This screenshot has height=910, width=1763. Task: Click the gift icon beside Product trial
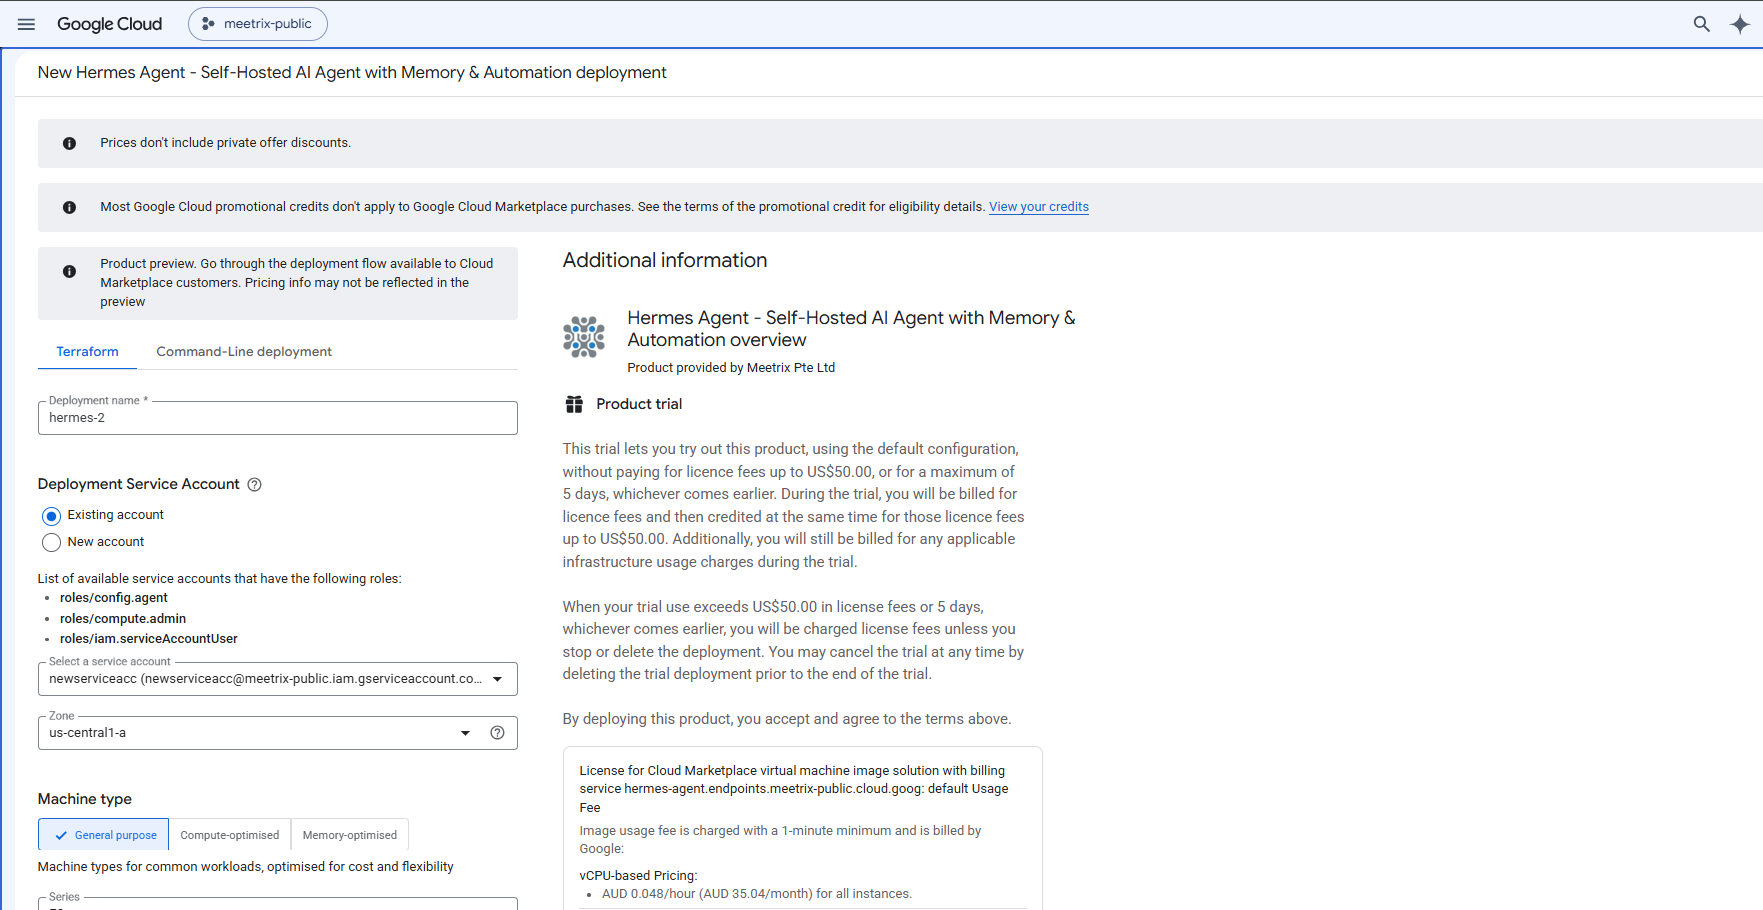[574, 404]
